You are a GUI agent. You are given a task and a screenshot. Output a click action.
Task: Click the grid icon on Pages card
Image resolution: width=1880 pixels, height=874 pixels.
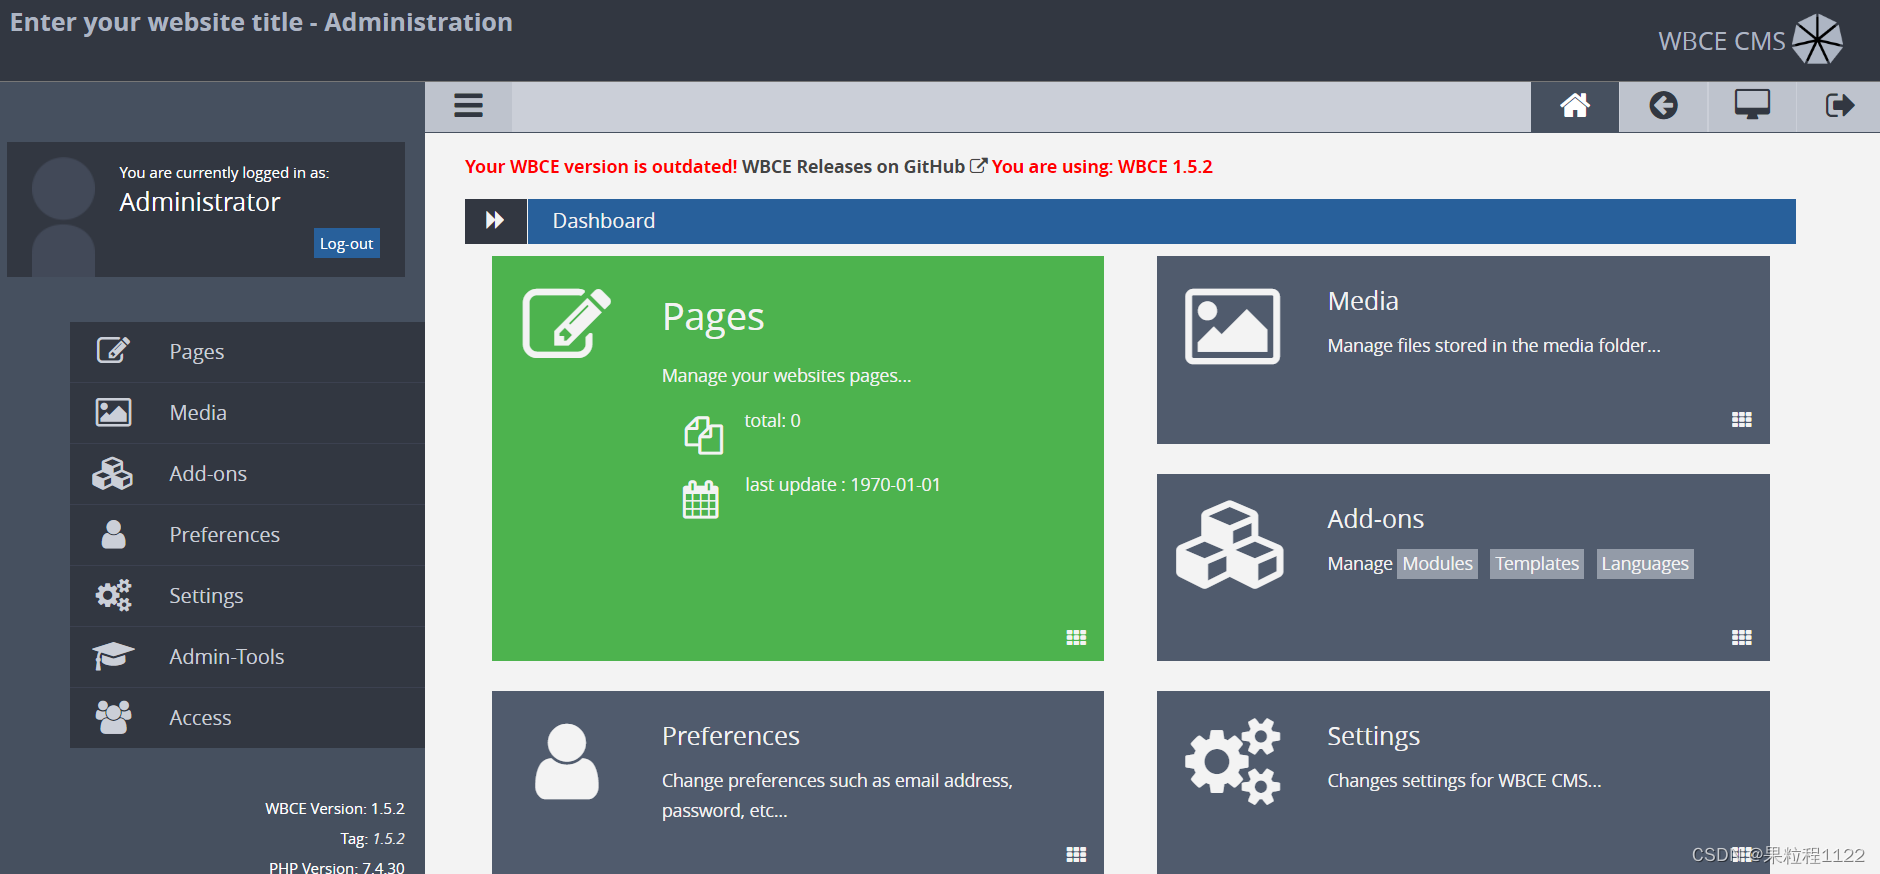[1076, 638]
